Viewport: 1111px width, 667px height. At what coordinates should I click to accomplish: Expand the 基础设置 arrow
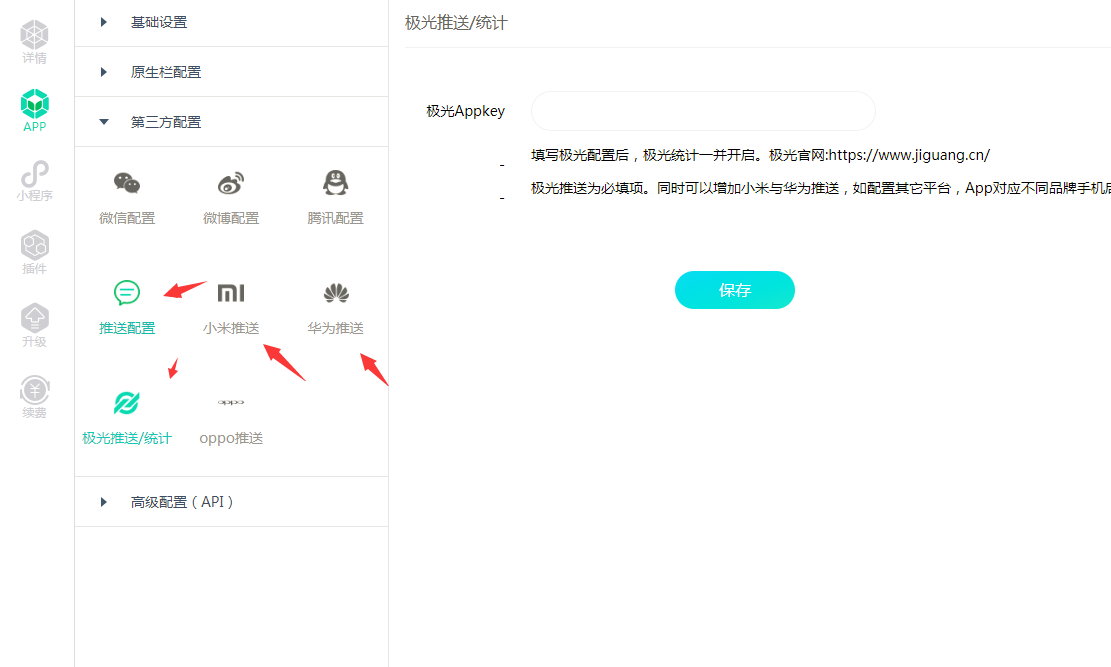click(x=103, y=22)
